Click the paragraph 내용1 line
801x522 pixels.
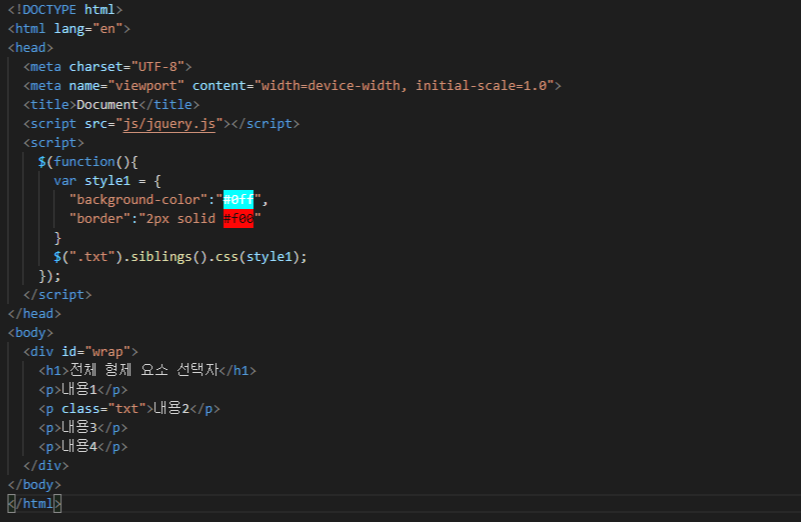(83, 390)
